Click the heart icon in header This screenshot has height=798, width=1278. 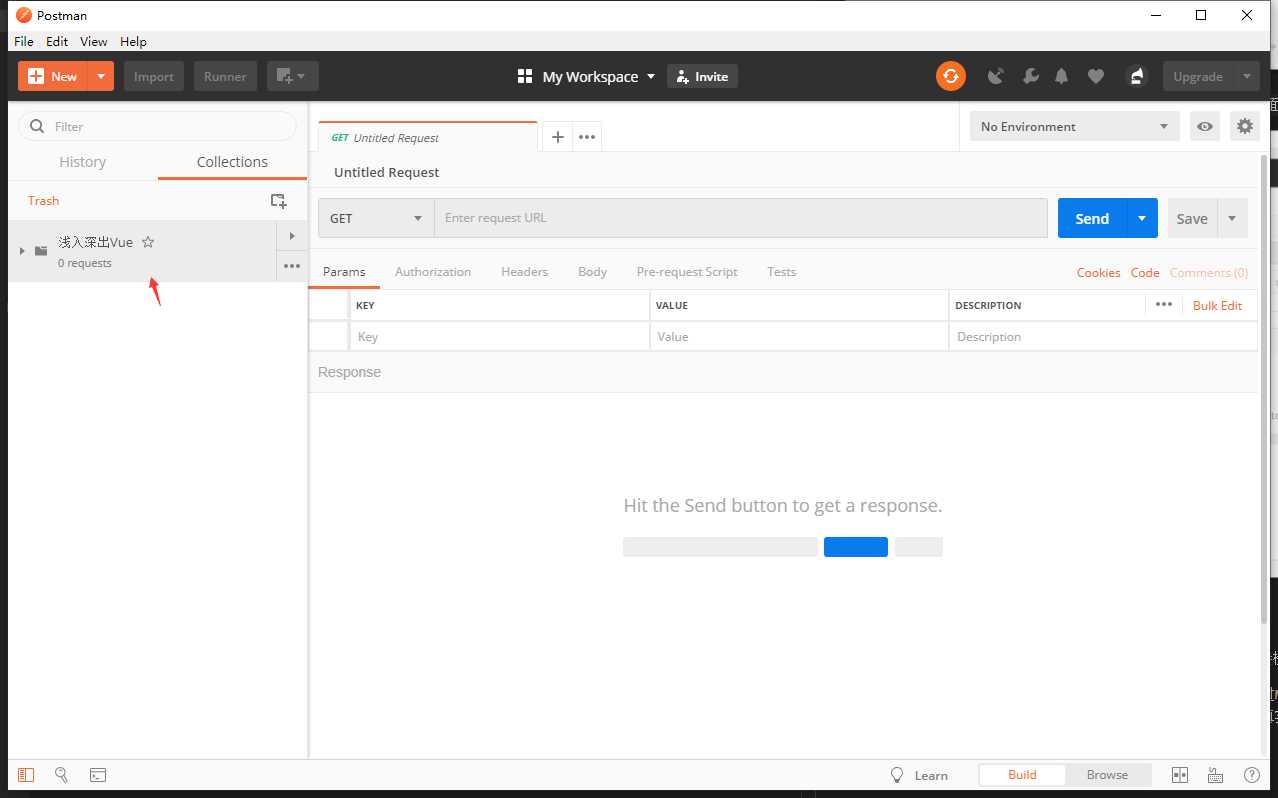point(1096,76)
